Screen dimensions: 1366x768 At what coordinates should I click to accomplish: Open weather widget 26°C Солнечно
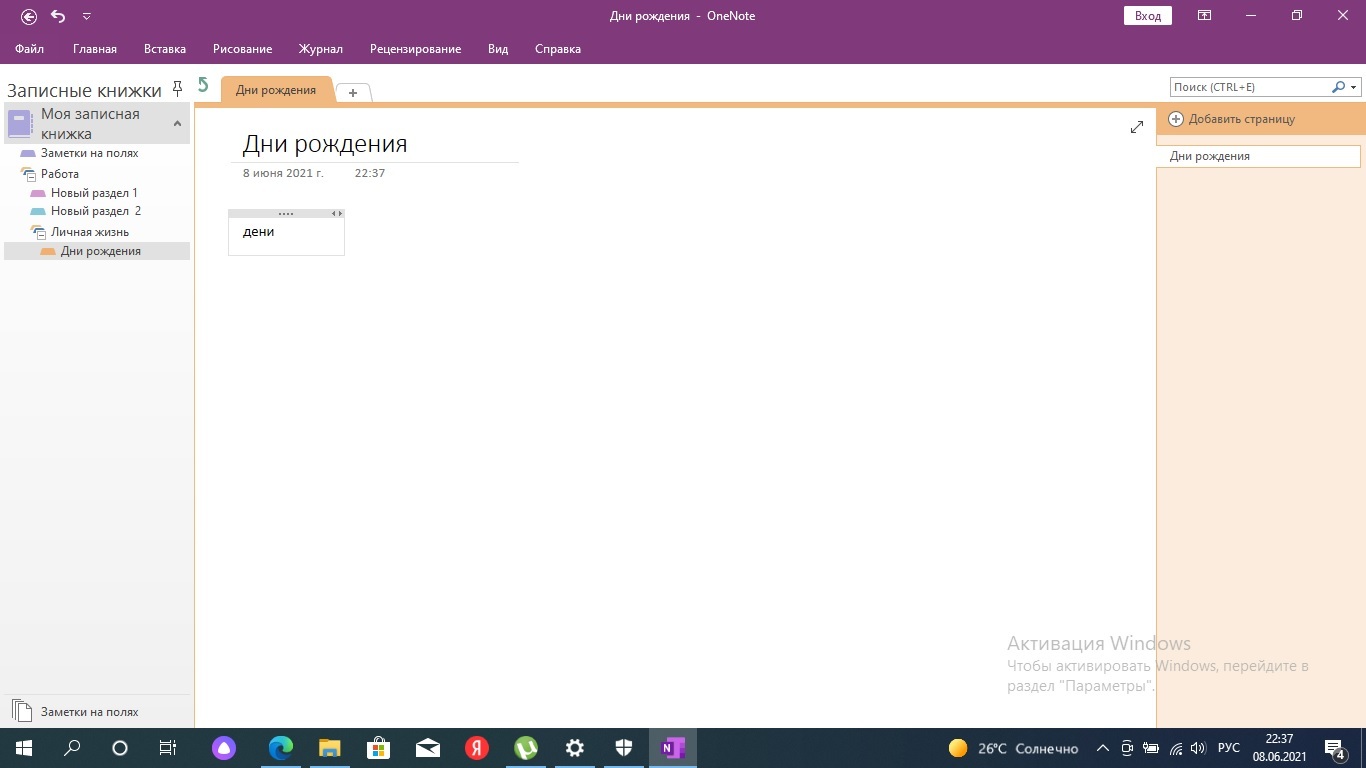coord(1013,748)
